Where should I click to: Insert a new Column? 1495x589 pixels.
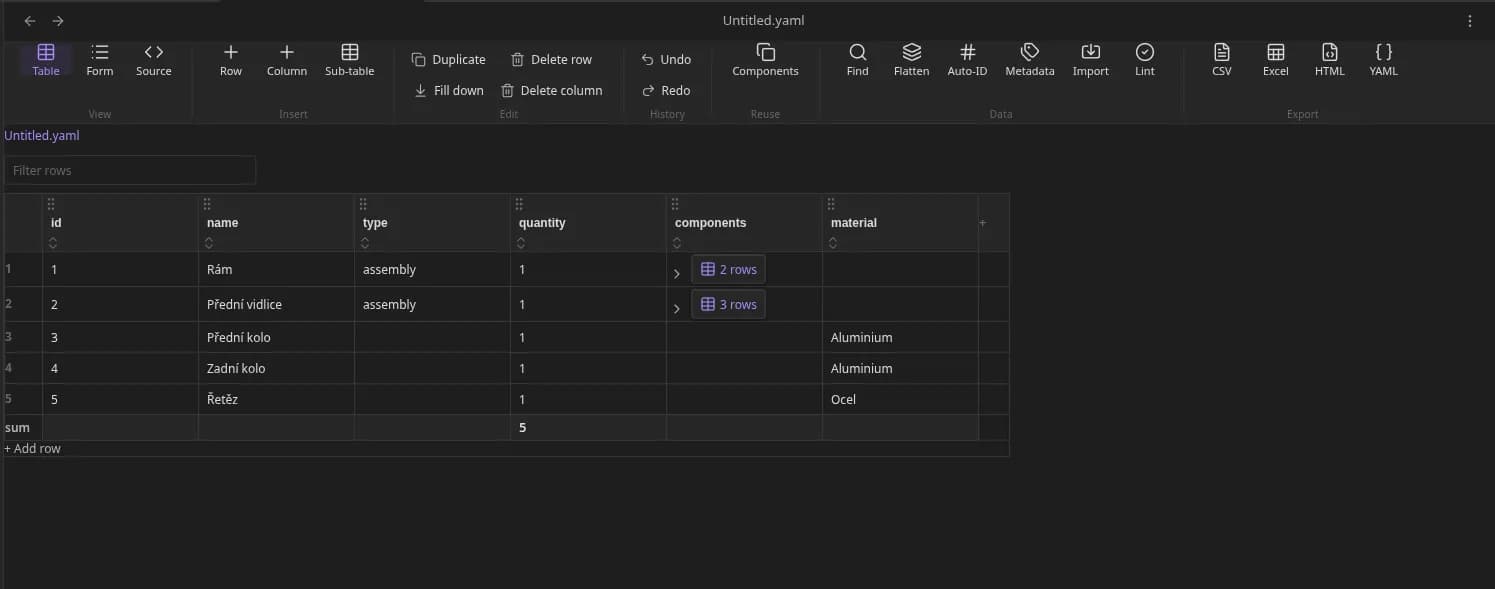pyautogui.click(x=287, y=60)
